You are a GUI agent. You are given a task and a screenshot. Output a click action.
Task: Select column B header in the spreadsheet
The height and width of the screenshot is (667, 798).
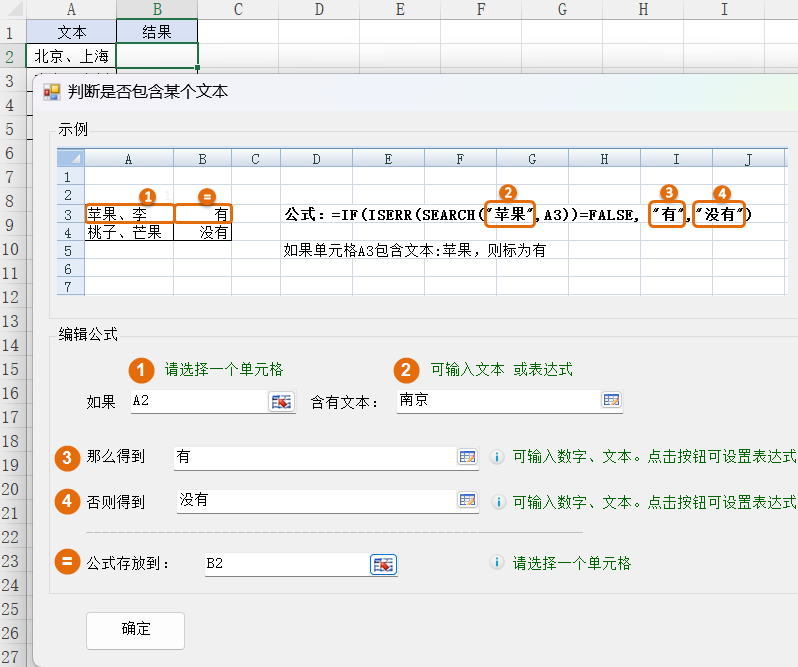click(157, 9)
